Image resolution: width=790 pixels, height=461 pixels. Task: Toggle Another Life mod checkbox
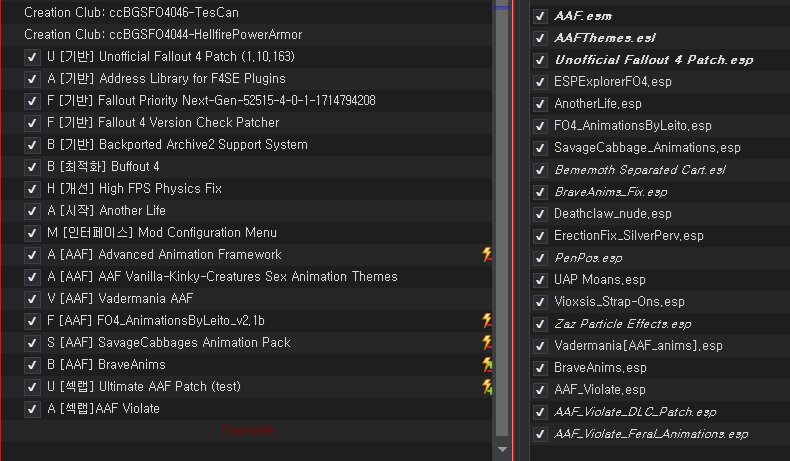pyautogui.click(x=32, y=211)
